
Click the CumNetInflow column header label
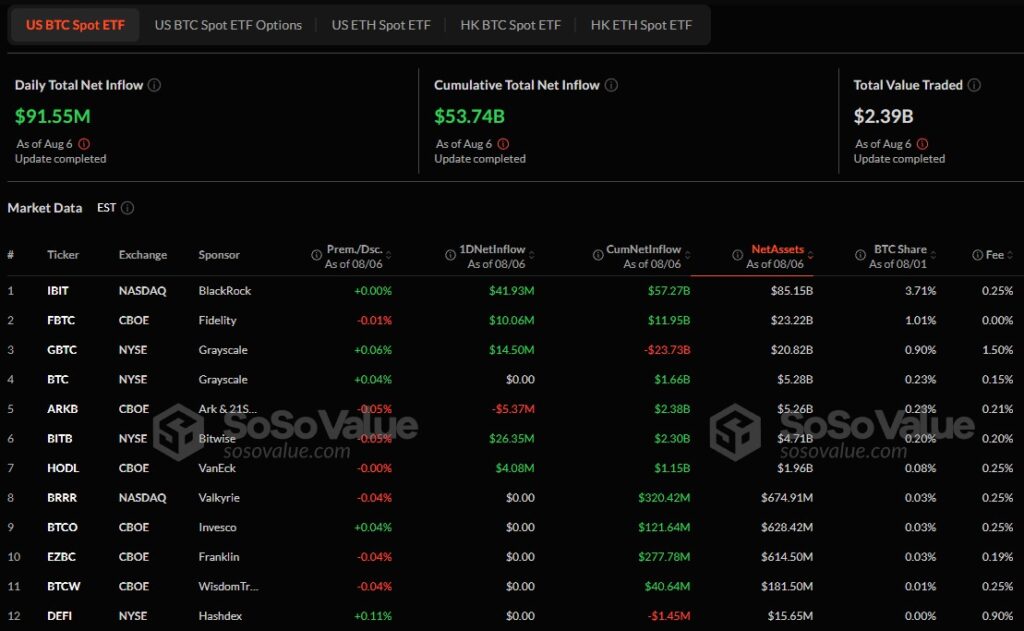pos(643,249)
